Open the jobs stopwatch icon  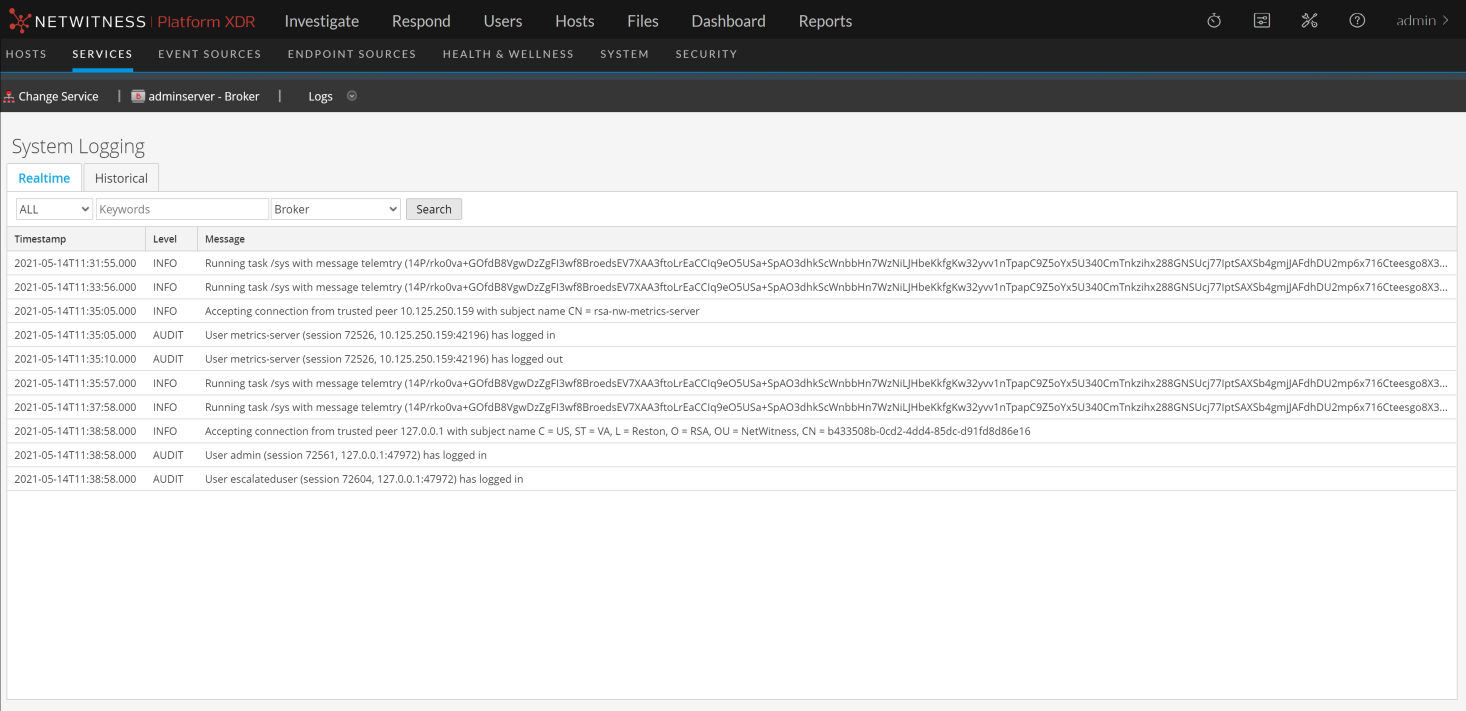1214,21
